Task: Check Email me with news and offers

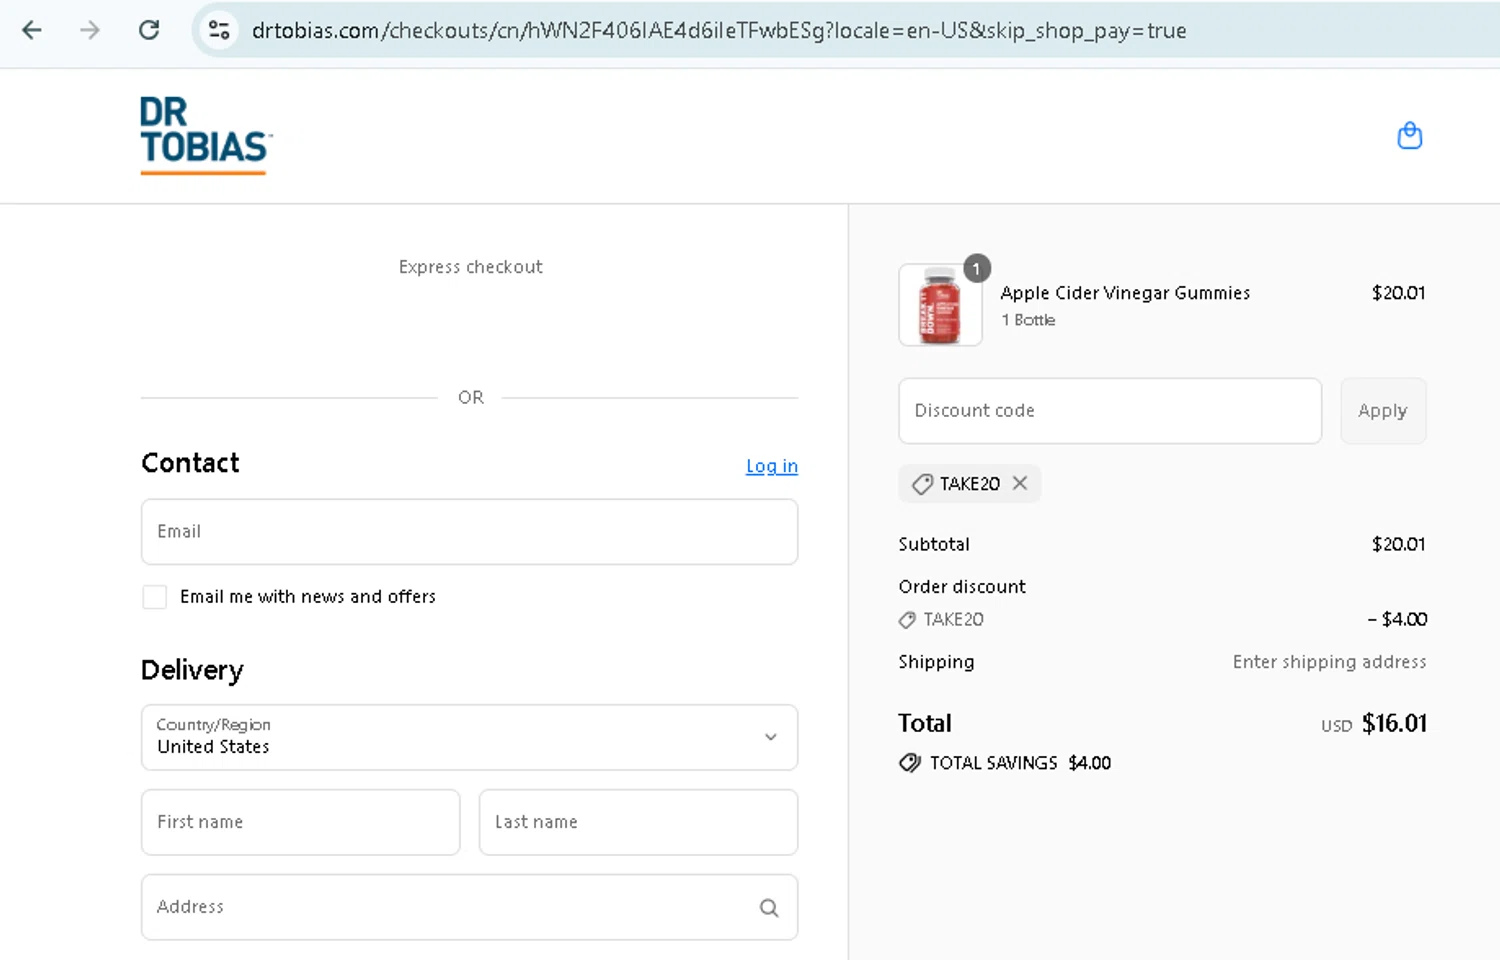Action: coord(155,597)
